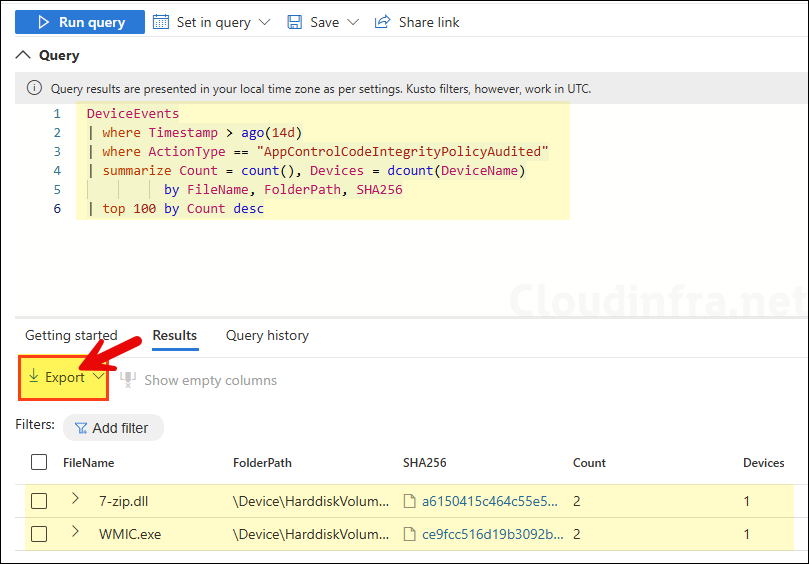This screenshot has width=809, height=564.
Task: Tick the select-all checkbox in header row
Action: (39, 462)
